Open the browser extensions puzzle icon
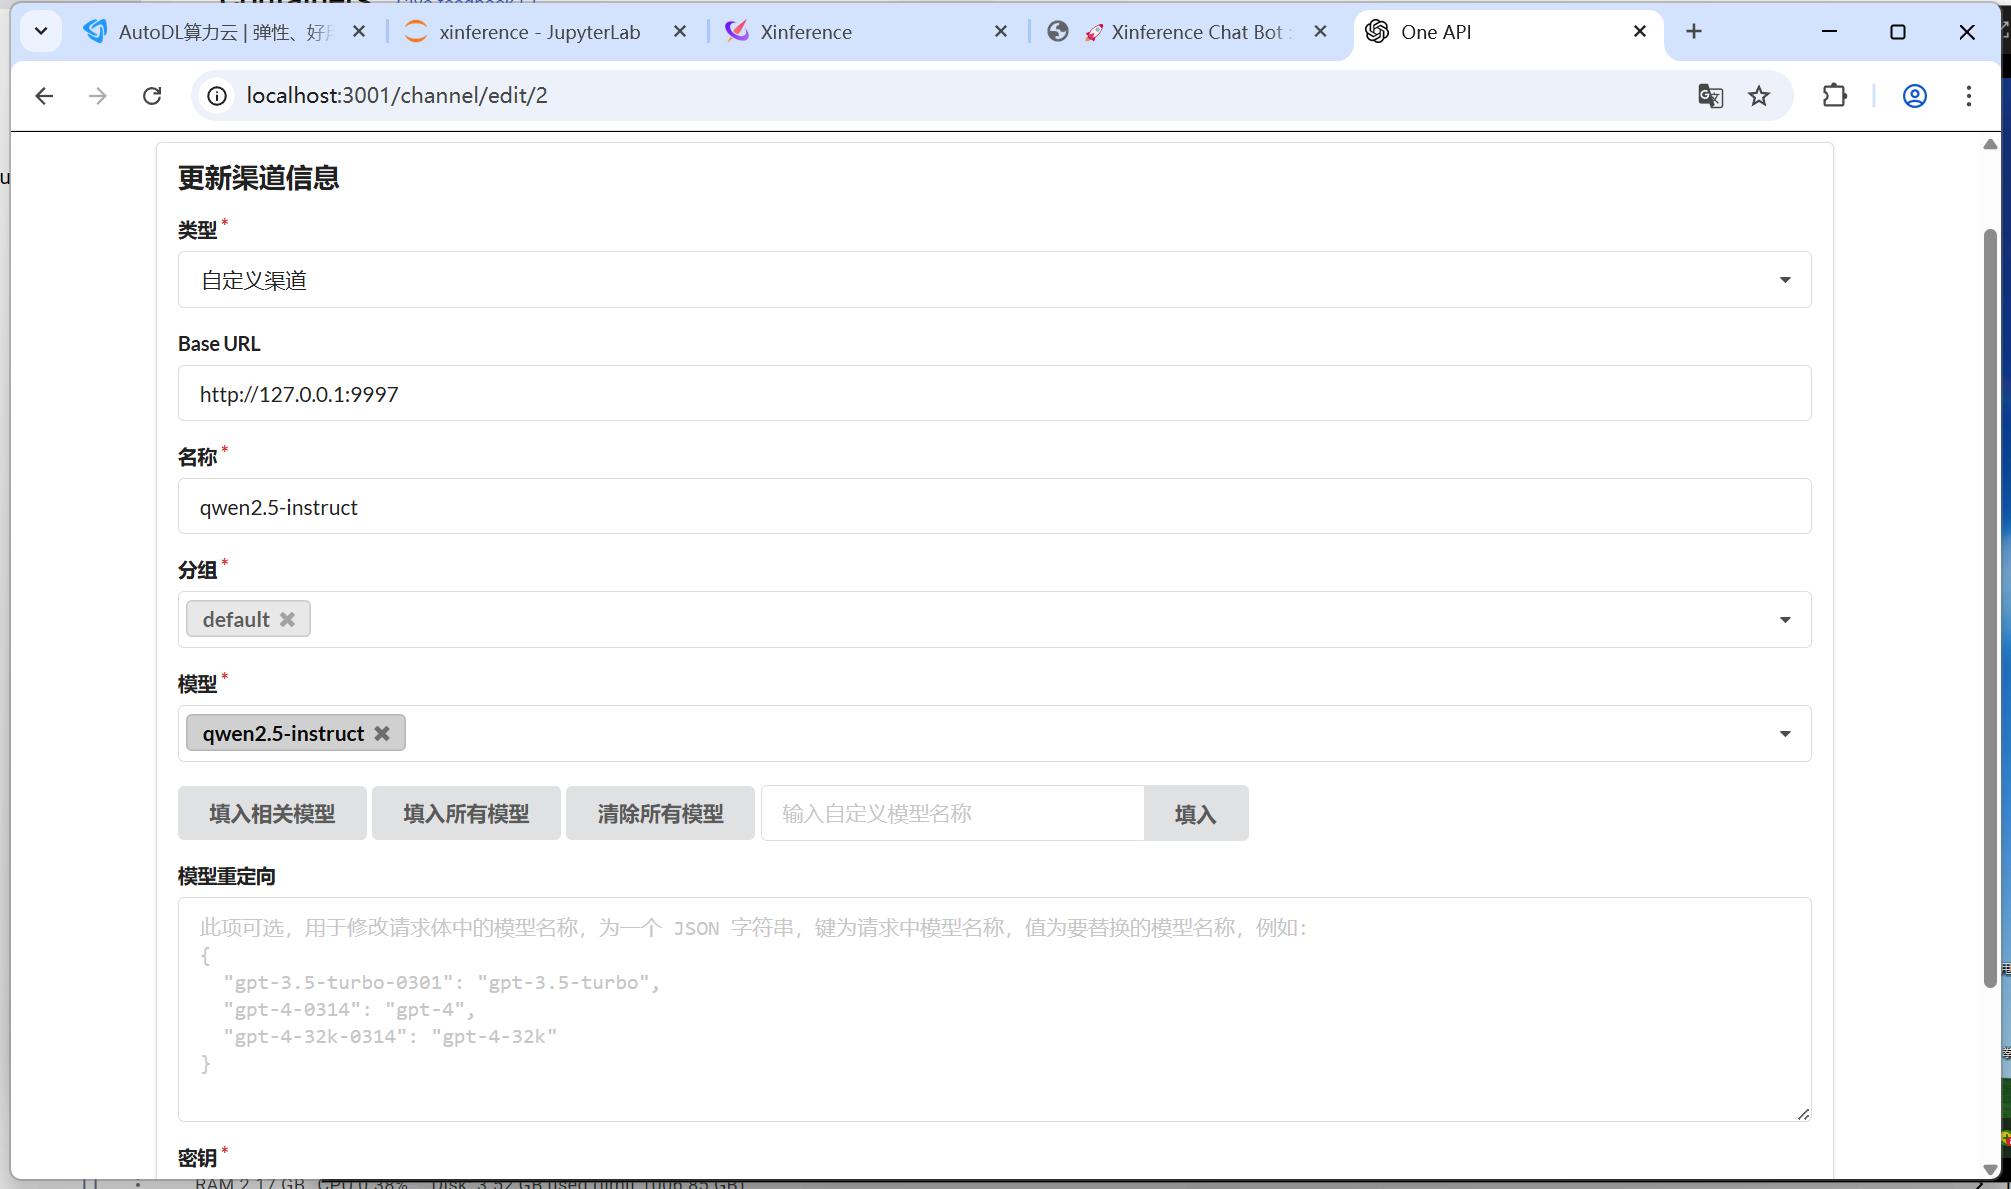The width and height of the screenshot is (2011, 1189). [1834, 96]
